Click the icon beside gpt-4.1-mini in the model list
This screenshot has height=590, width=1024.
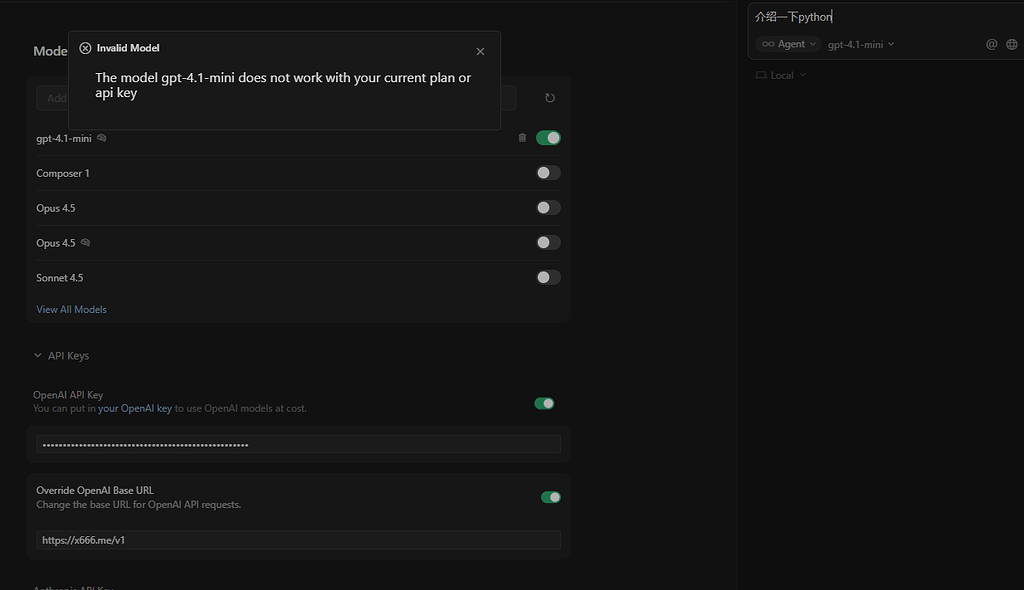point(101,138)
